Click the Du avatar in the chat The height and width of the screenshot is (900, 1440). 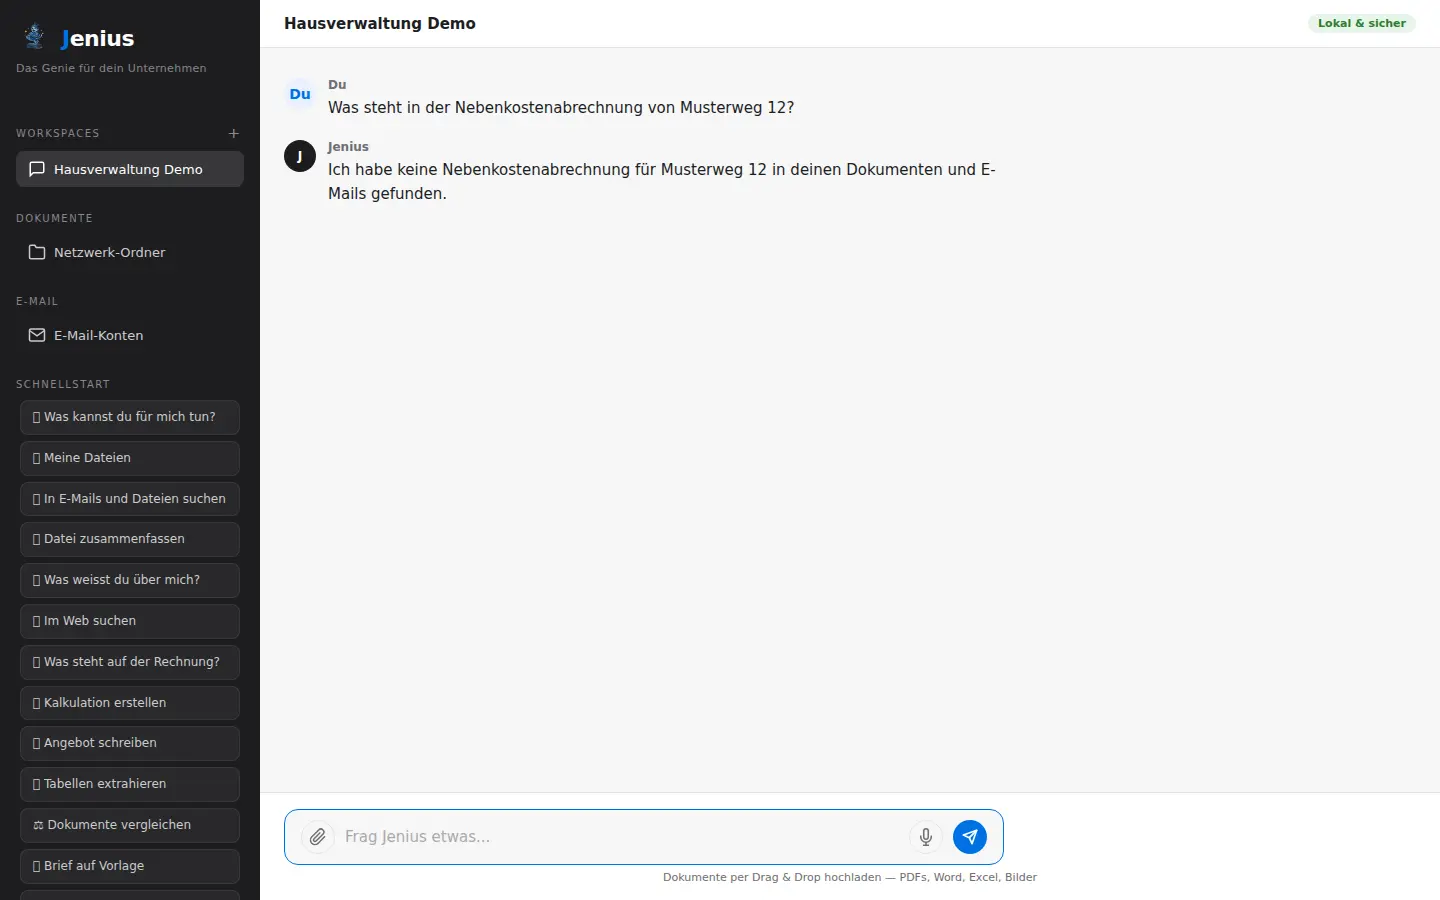click(x=299, y=94)
